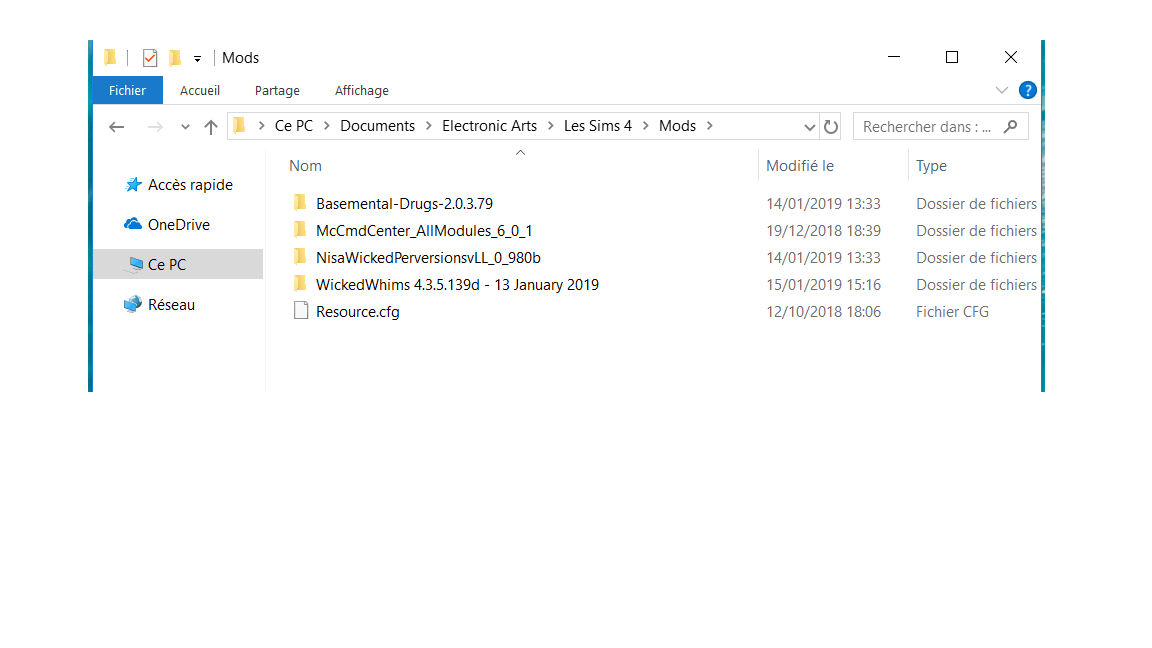Expand chevron after Documents in path
Viewport: 1152px width, 648px height.
[428, 126]
